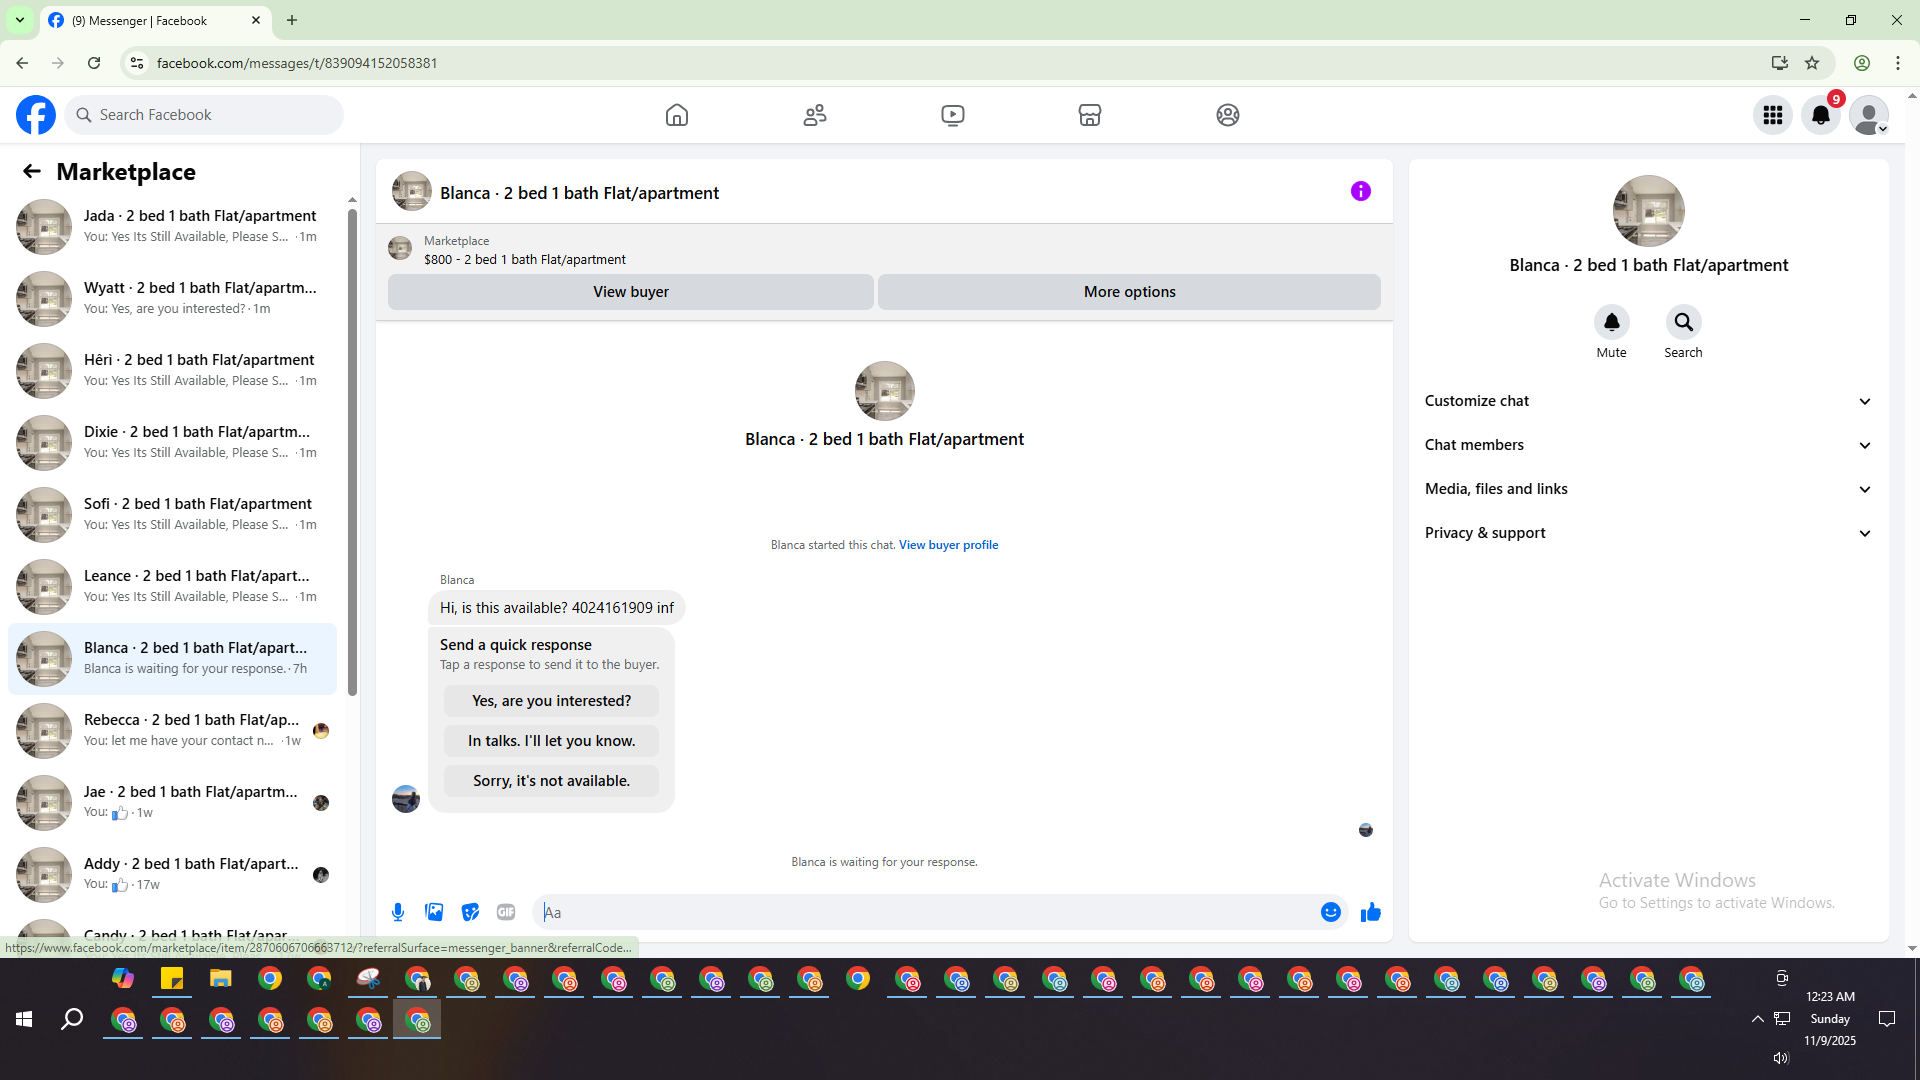The height and width of the screenshot is (1080, 1920).
Task: Open the Marketplace icon in top navigation
Action: coord(1089,115)
